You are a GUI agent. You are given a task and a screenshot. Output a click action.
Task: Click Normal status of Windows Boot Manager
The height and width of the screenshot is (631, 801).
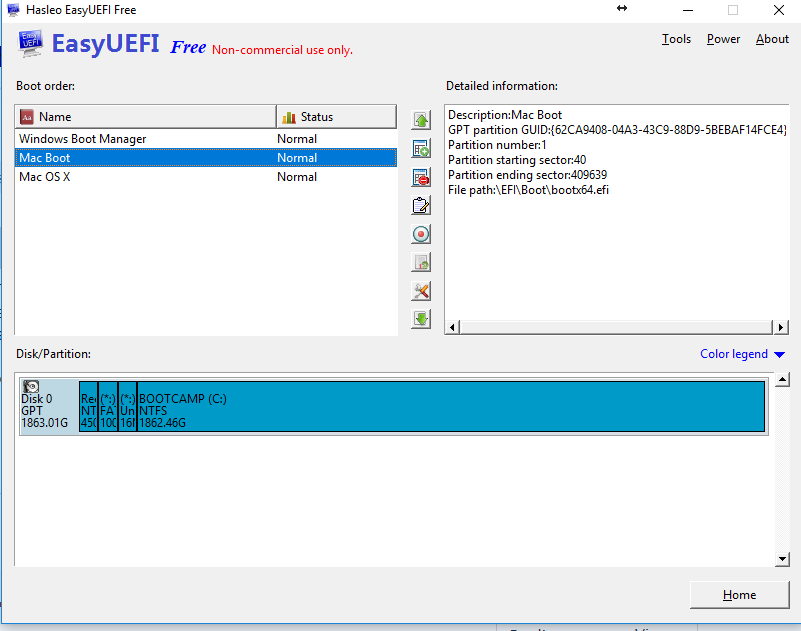[x=297, y=139]
